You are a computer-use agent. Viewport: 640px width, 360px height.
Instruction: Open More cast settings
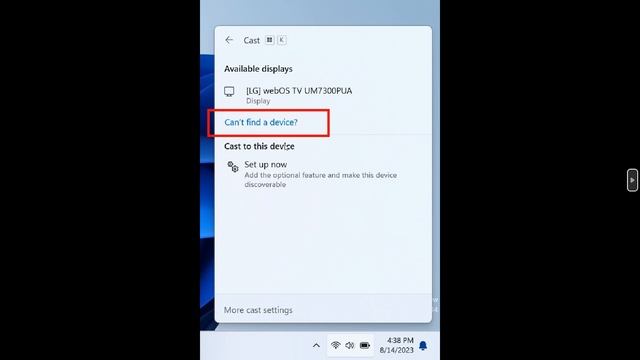(258, 310)
